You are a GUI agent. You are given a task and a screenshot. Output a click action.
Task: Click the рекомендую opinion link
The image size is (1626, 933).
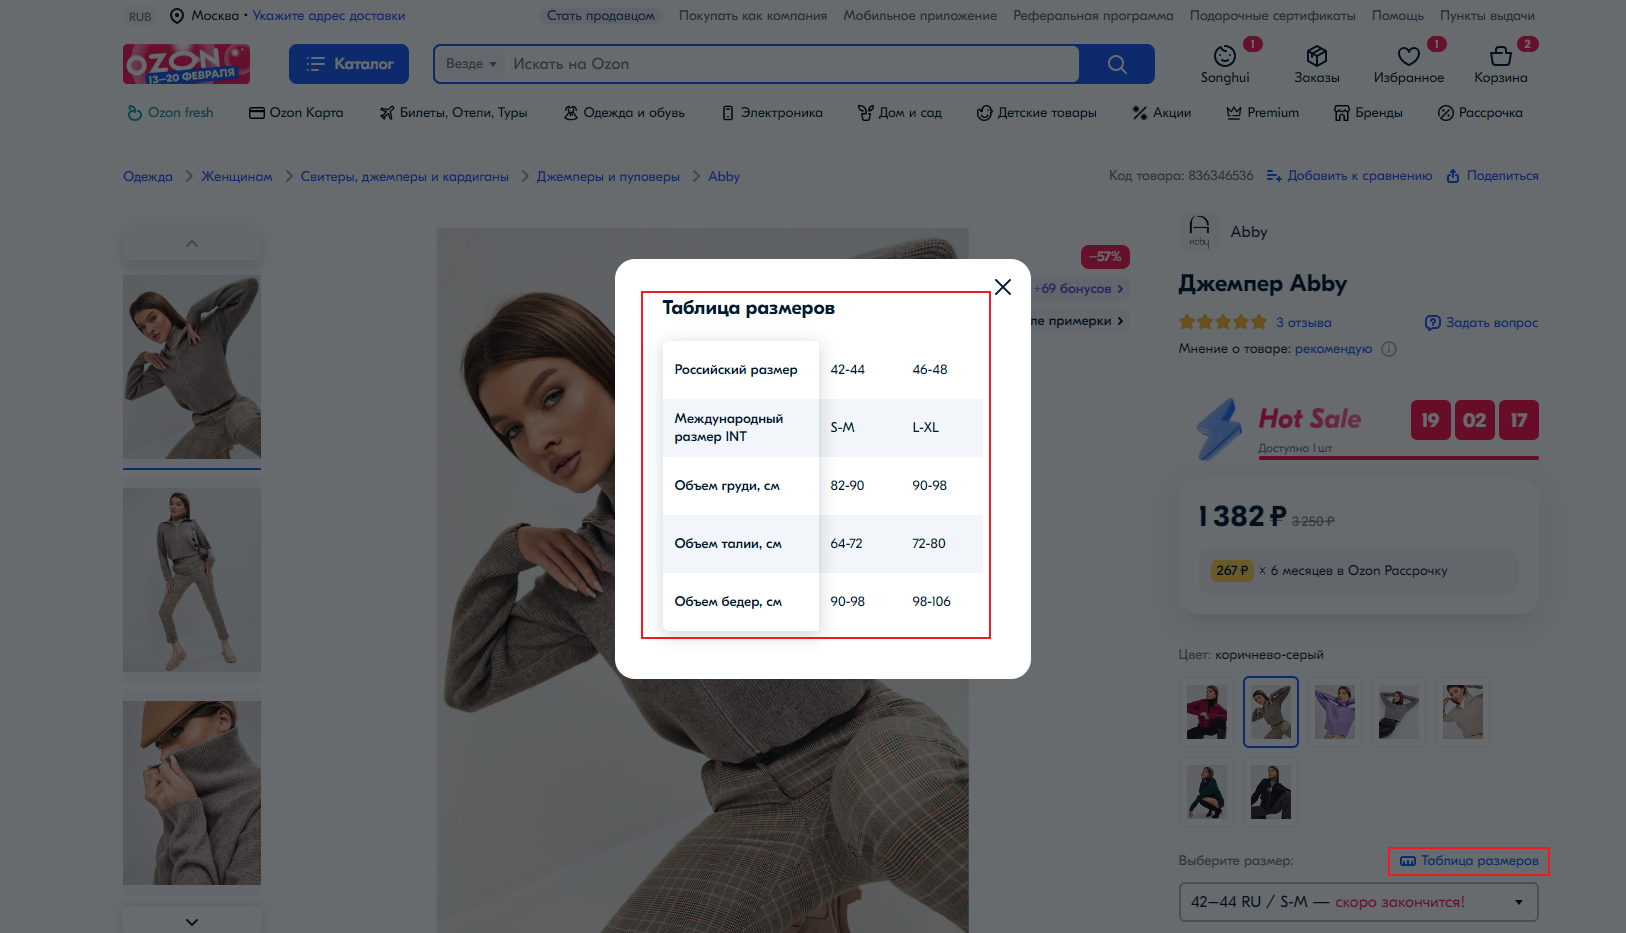coord(1333,349)
